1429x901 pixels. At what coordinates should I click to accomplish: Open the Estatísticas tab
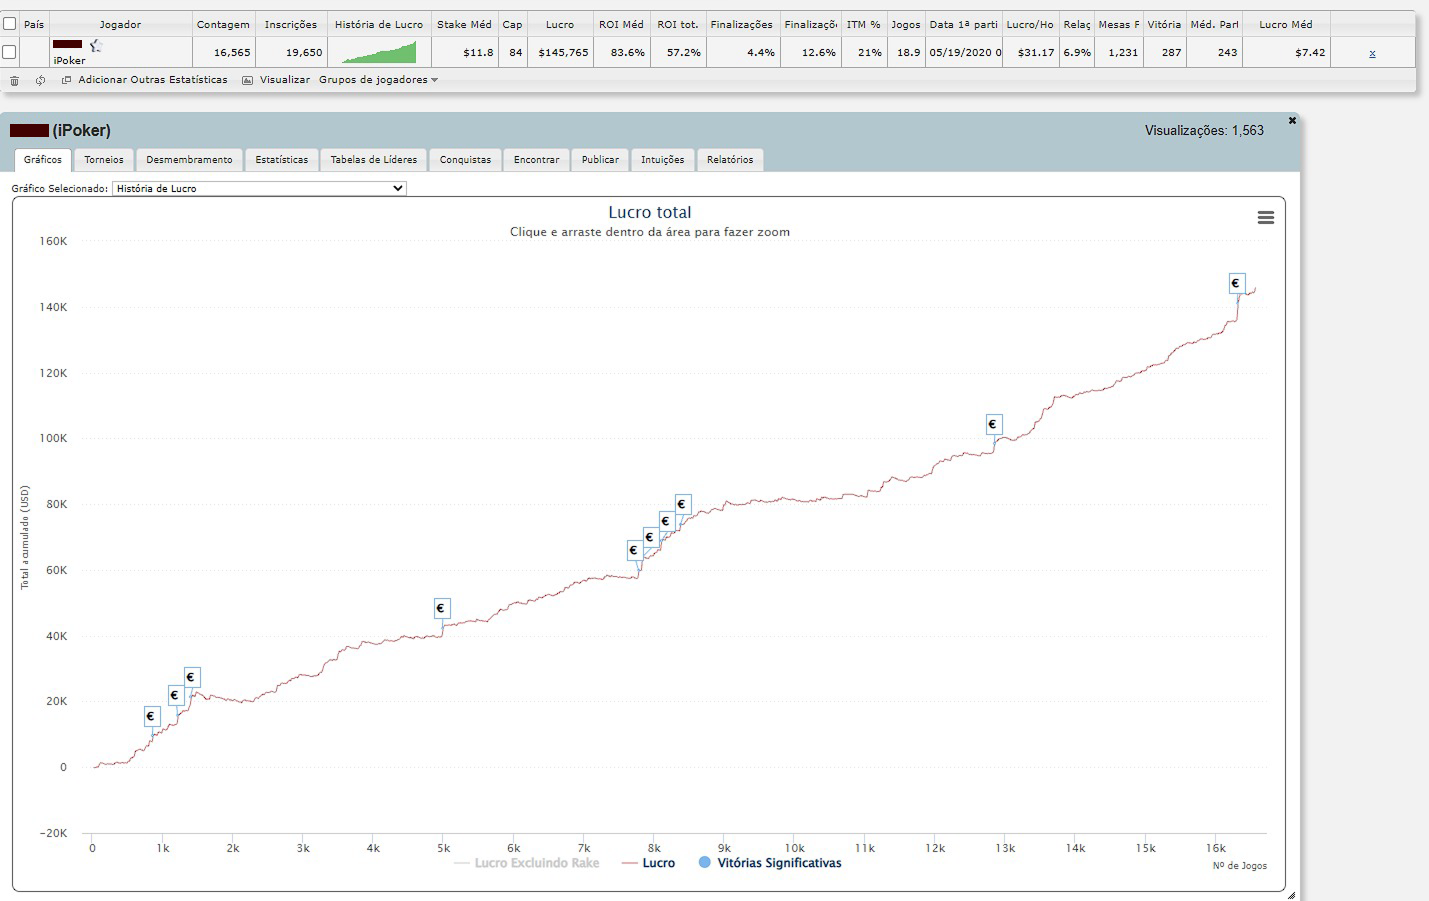[281, 160]
